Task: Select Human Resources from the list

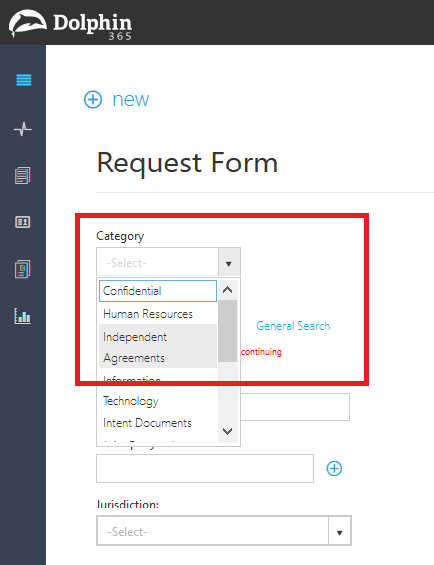Action: click(x=158, y=313)
